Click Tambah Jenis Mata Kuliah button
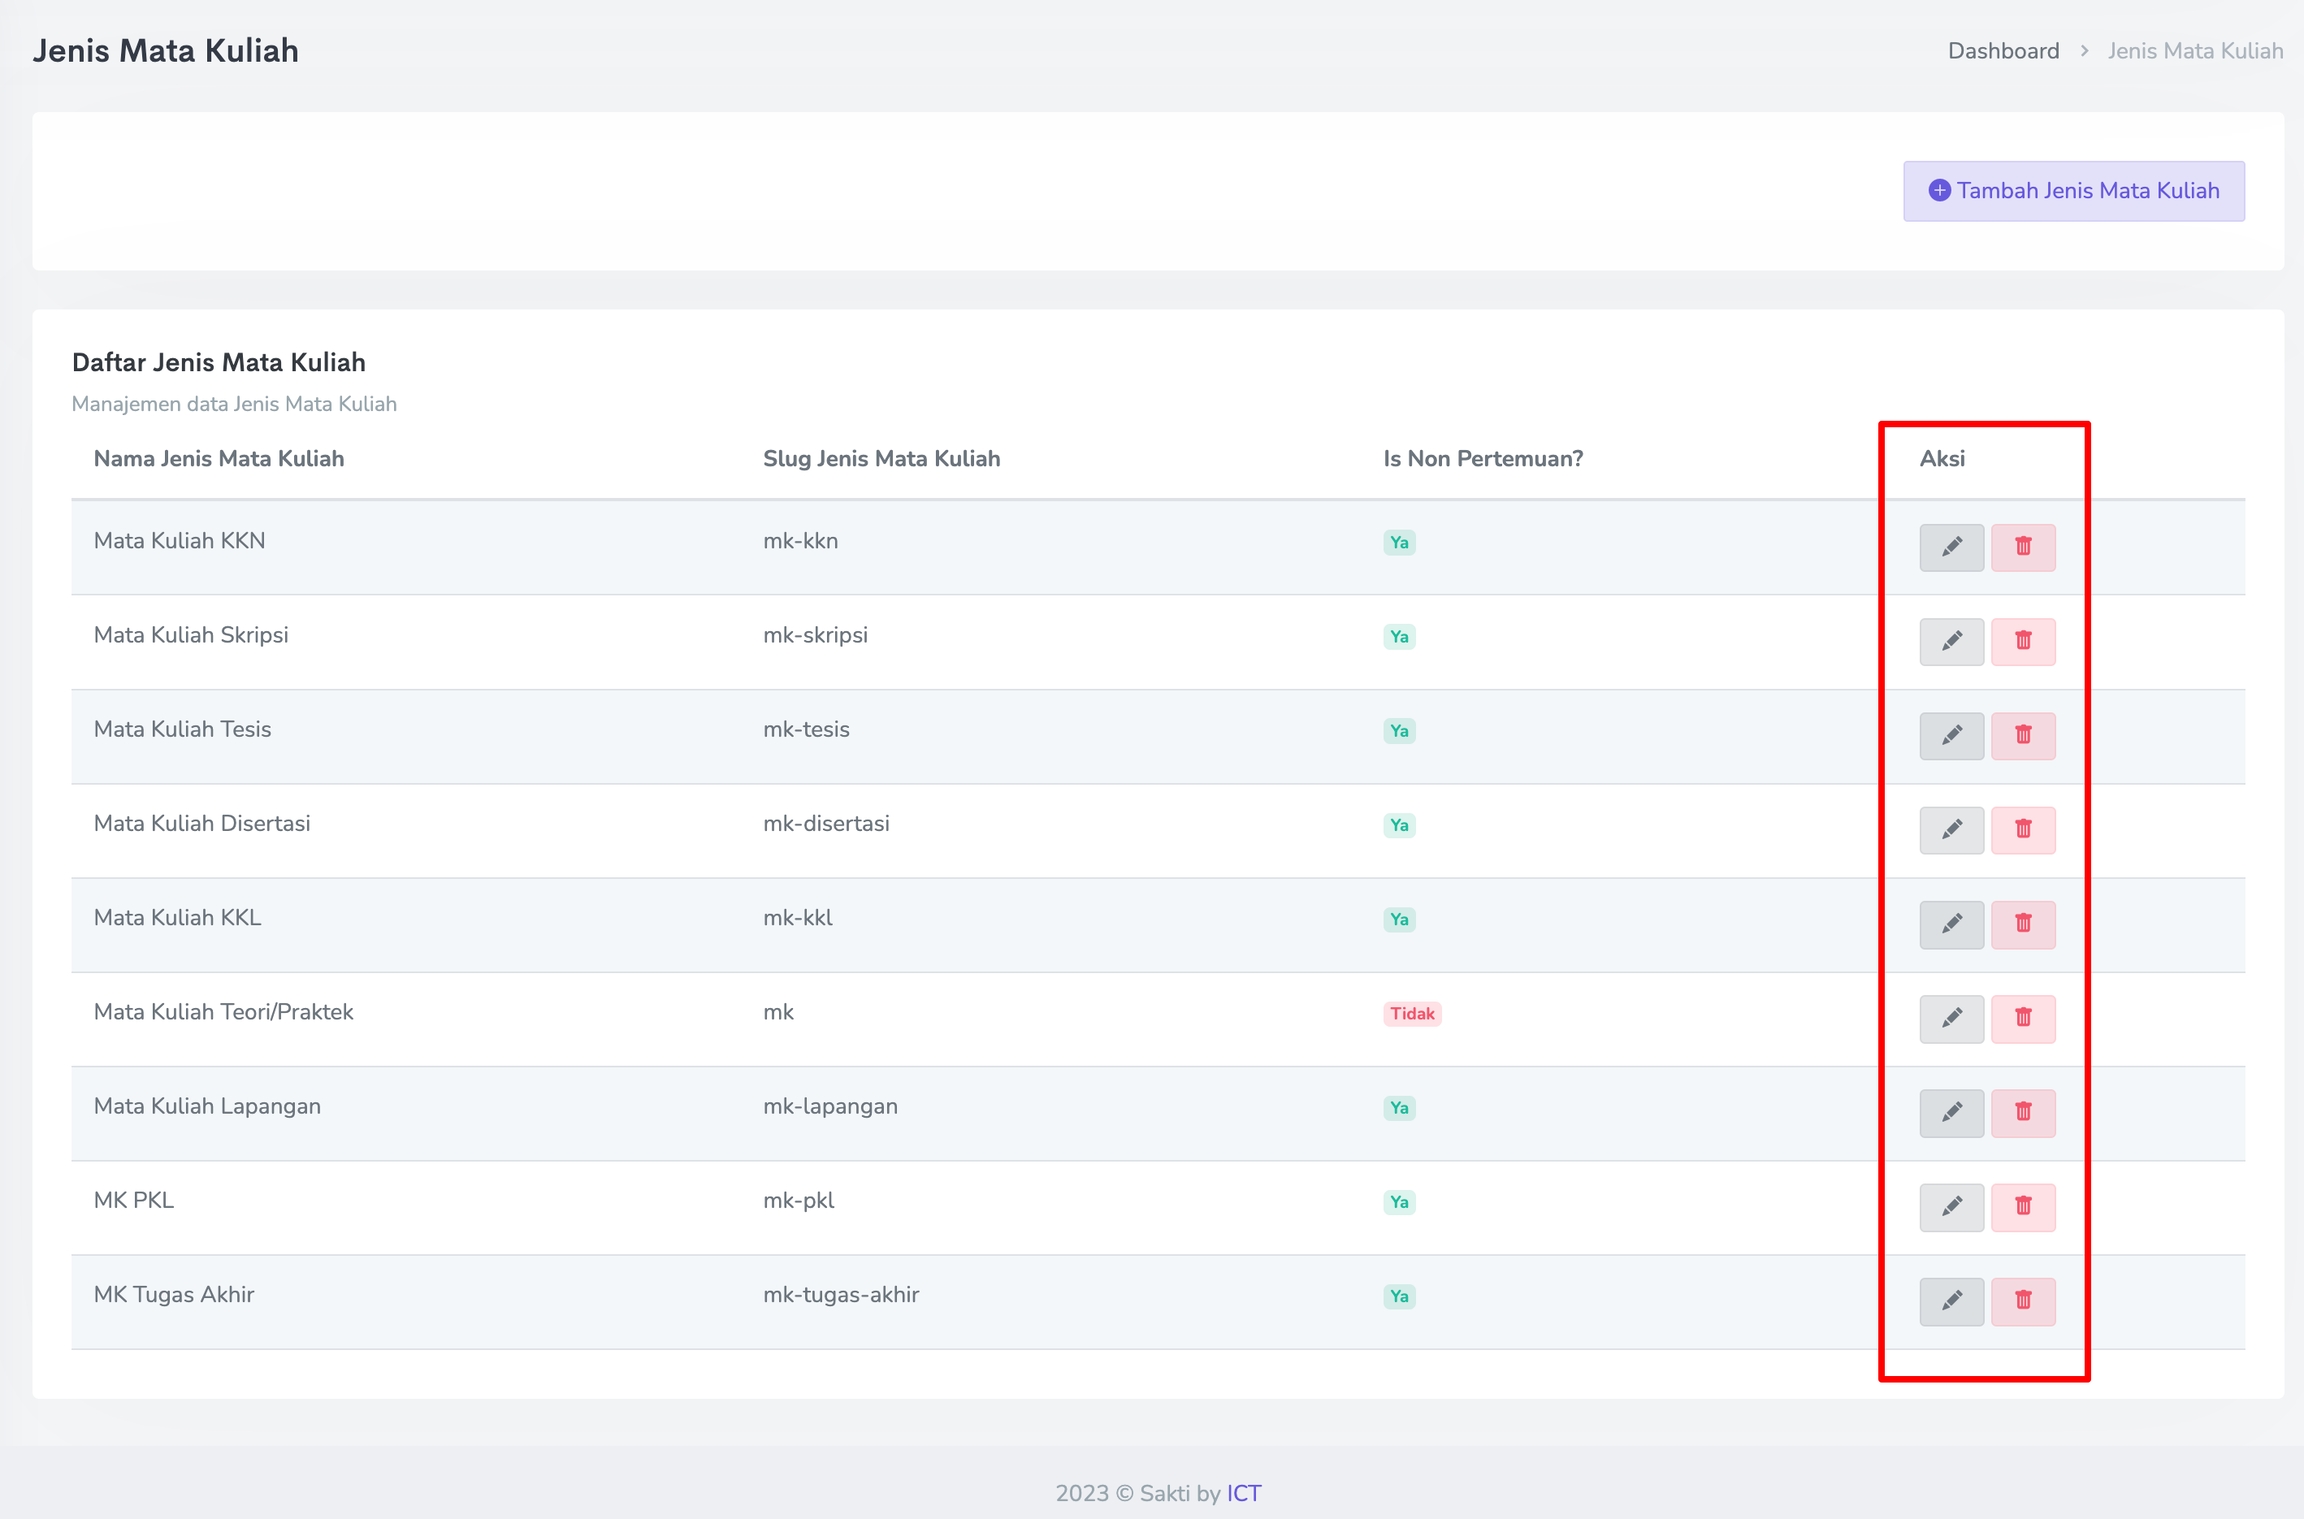This screenshot has width=2304, height=1519. [2073, 191]
